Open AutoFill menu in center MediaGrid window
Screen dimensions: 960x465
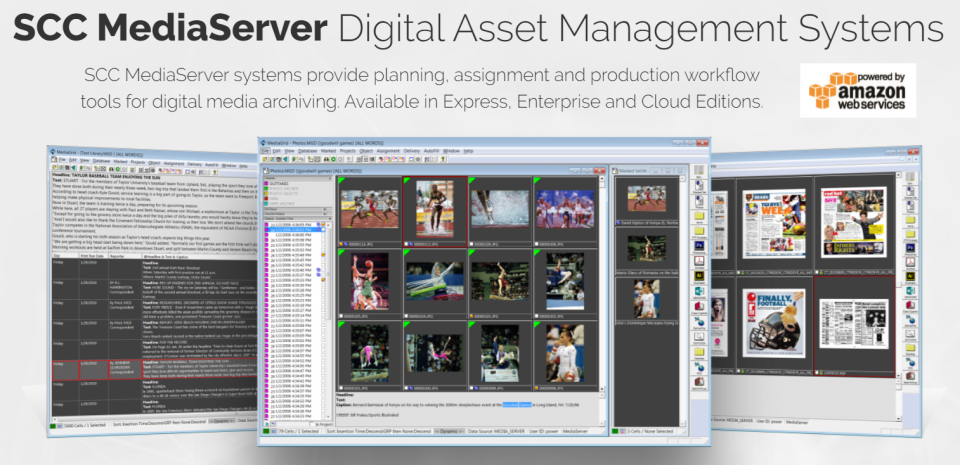click(432, 151)
